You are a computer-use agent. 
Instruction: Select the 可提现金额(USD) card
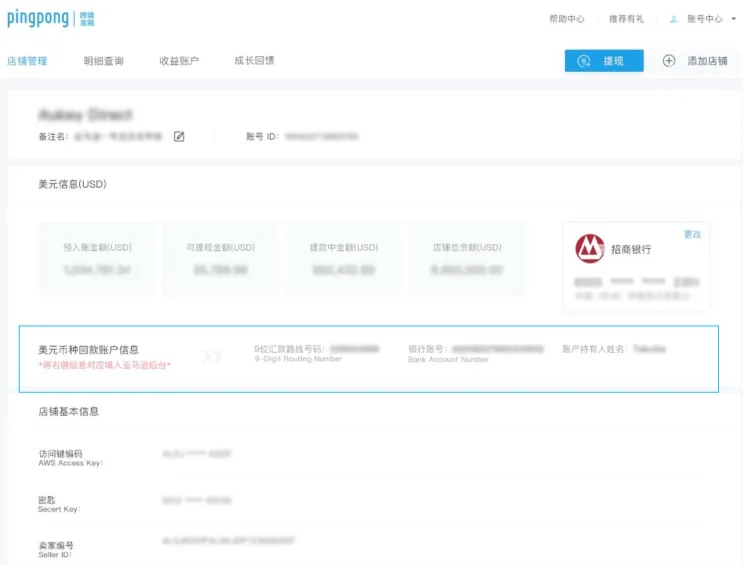click(221, 259)
